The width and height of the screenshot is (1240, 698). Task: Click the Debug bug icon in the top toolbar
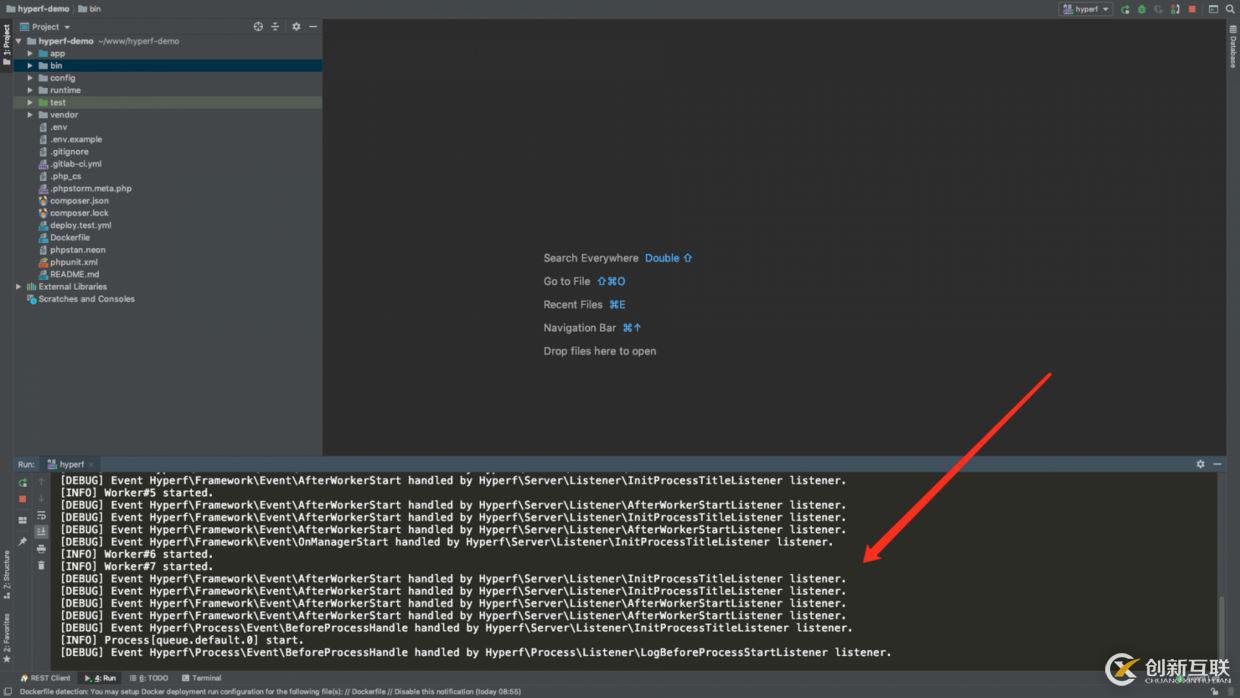[1141, 9]
